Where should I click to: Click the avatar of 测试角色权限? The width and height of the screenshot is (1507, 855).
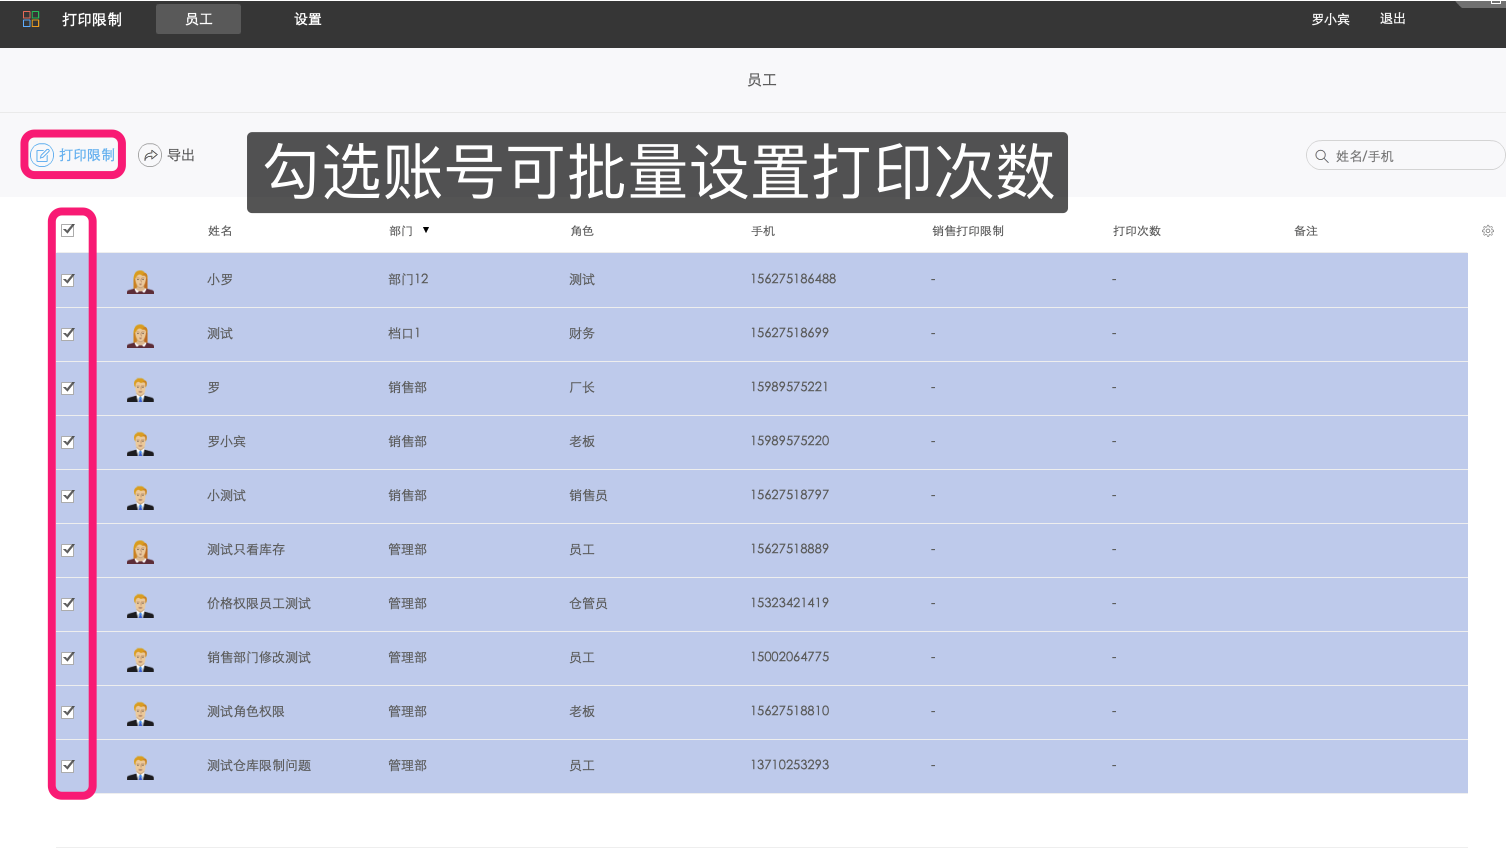tap(141, 713)
